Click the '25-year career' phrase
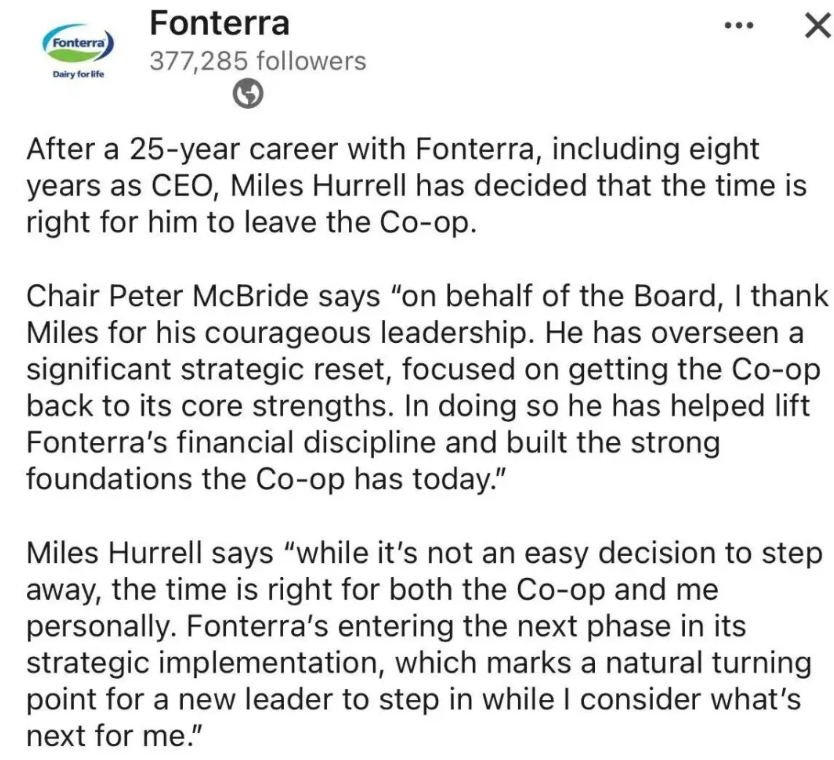The image size is (834, 760). pos(227,150)
